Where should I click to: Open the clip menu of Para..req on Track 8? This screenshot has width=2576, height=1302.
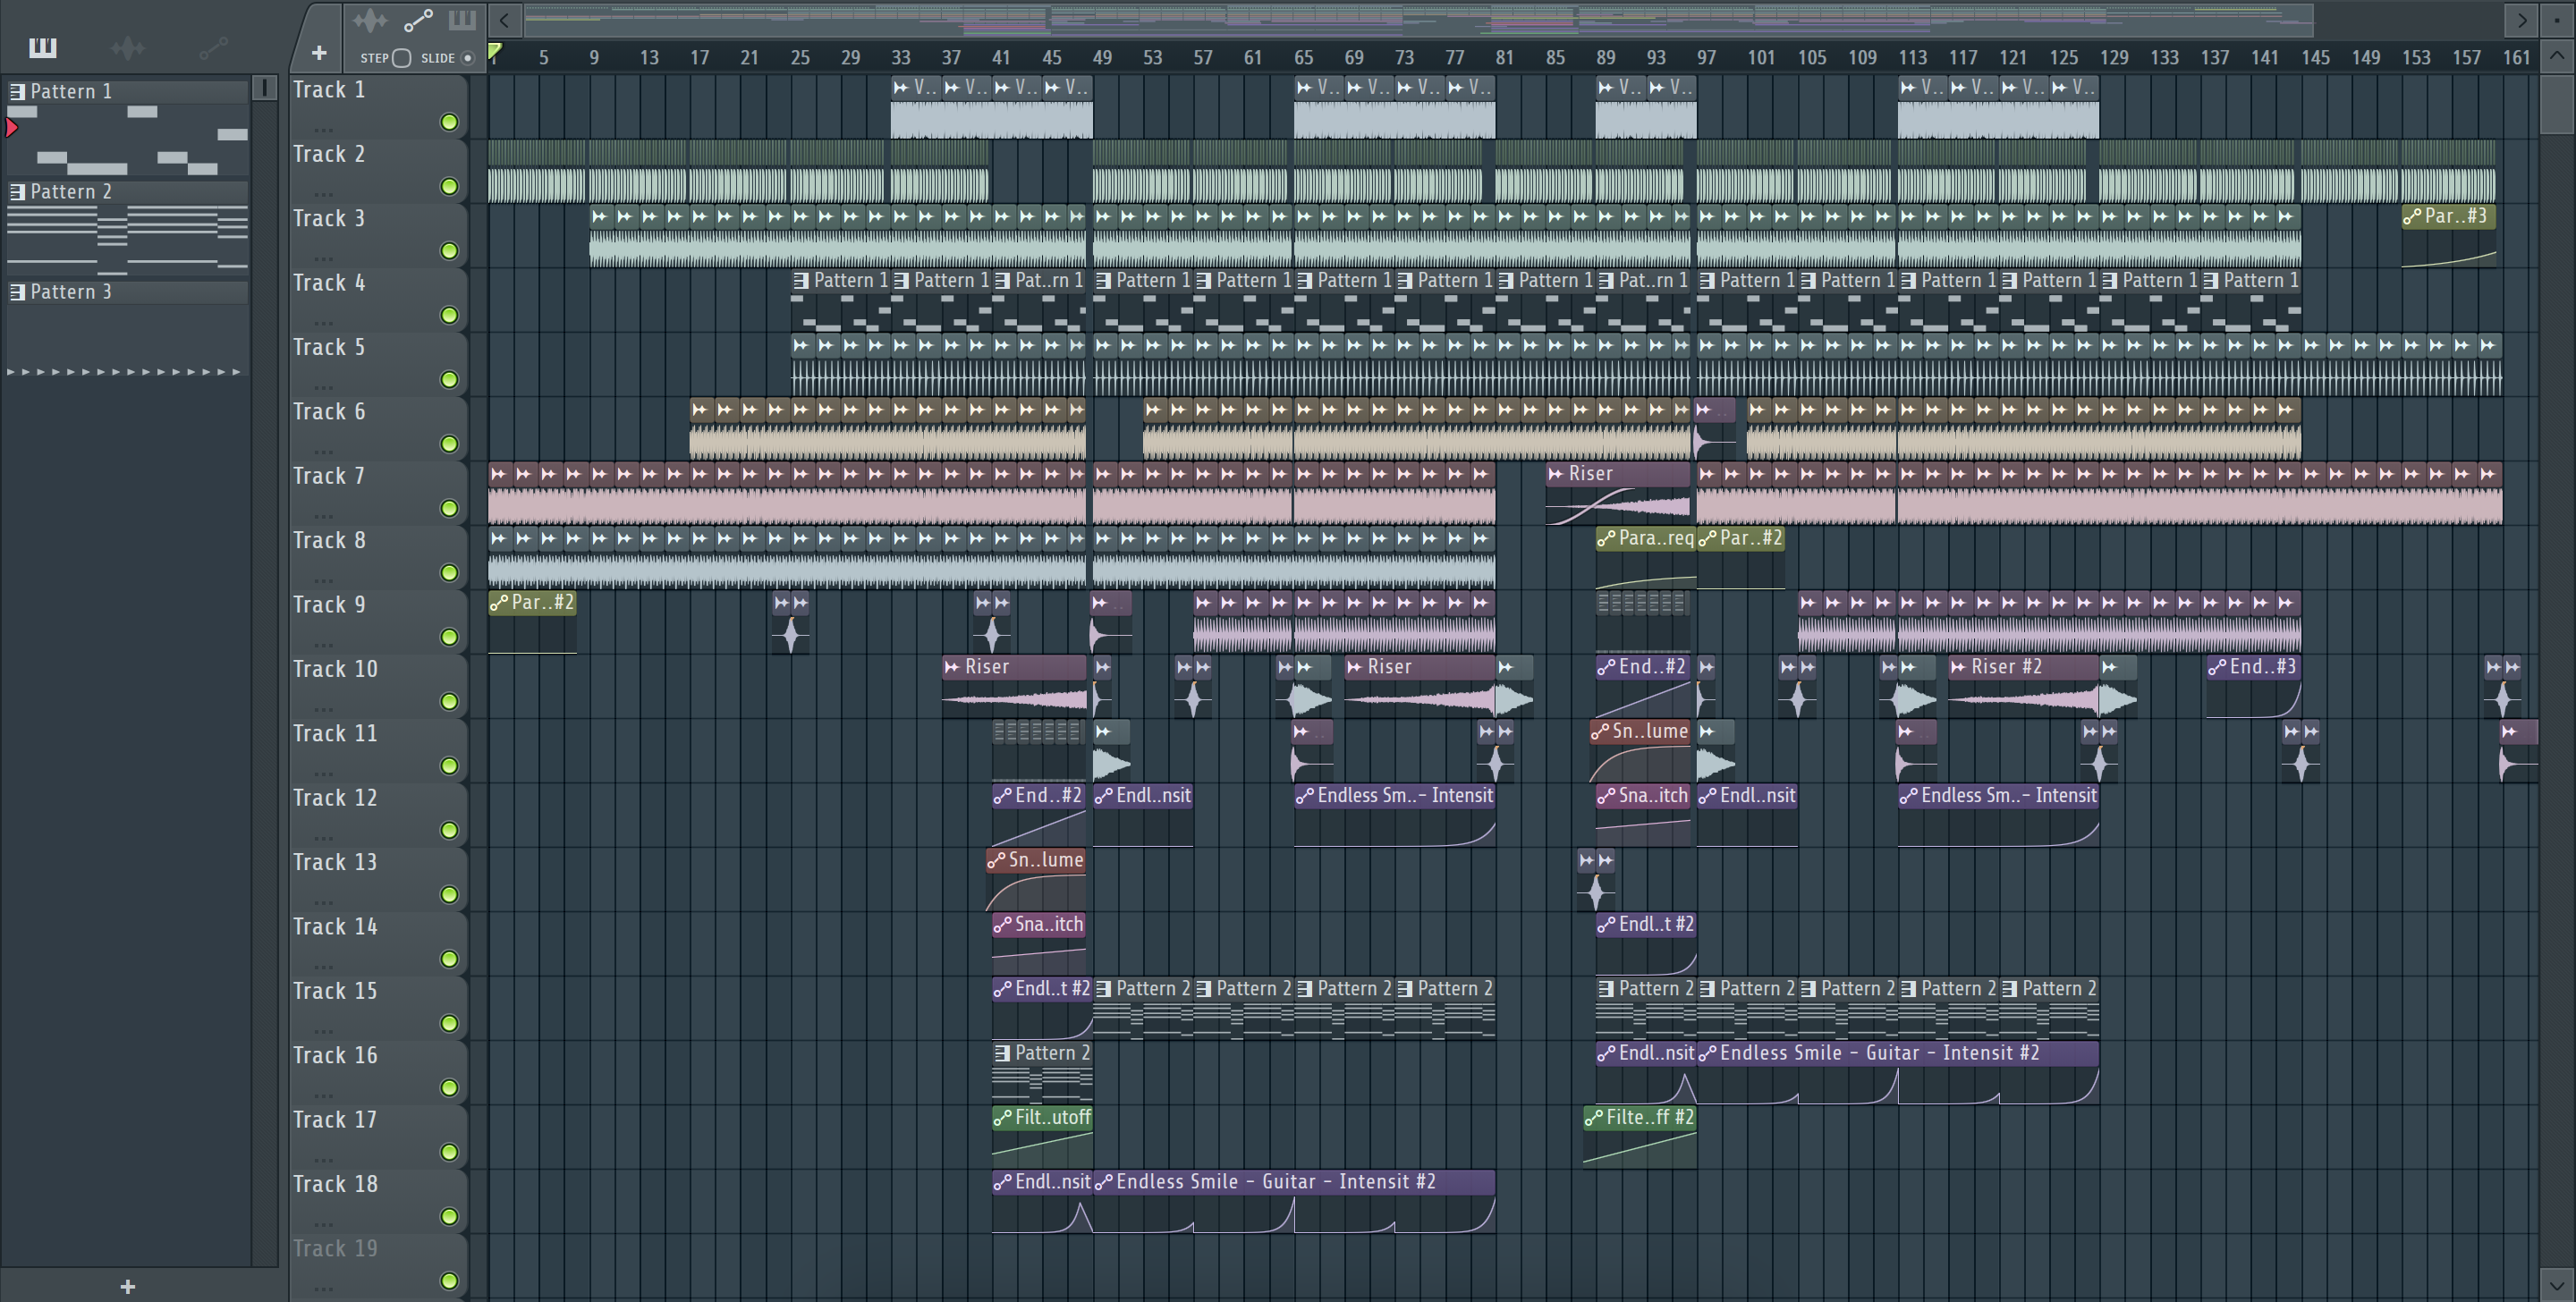[x=1606, y=538]
